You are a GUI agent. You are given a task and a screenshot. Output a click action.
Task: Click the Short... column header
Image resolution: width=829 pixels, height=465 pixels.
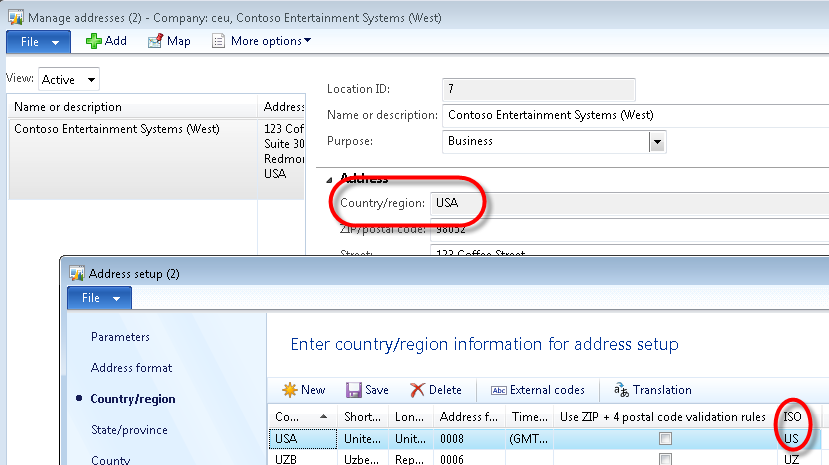362,416
